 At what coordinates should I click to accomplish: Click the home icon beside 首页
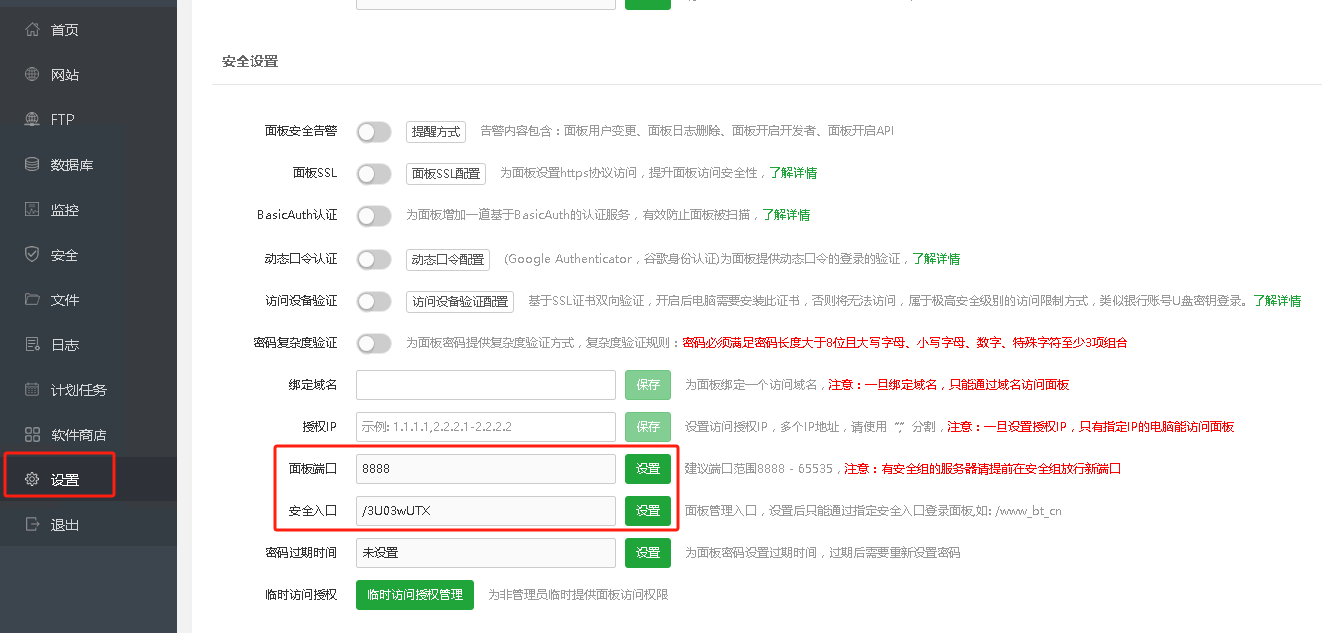pos(32,30)
